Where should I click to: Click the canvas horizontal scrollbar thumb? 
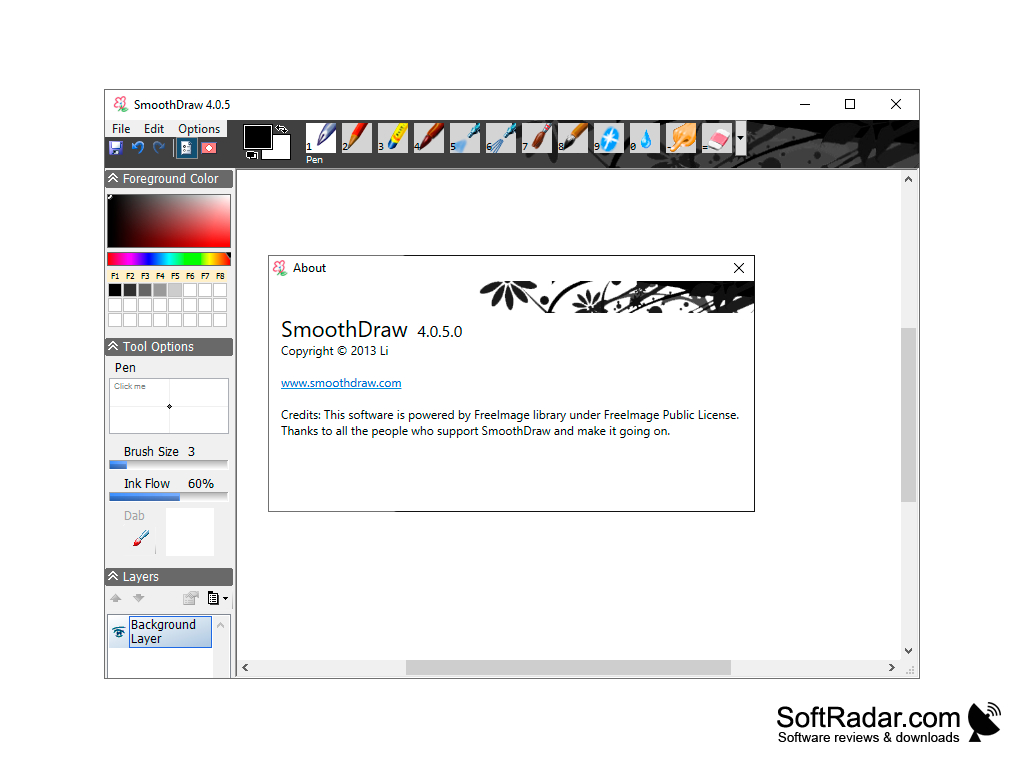(x=568, y=667)
